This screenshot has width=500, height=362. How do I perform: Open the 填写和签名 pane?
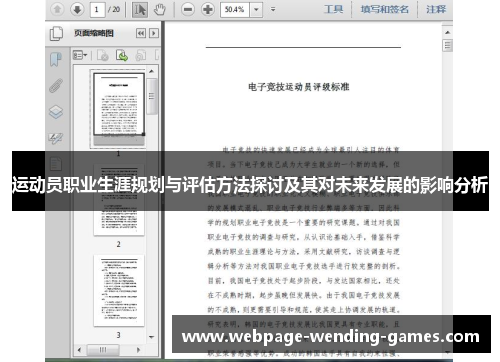tap(384, 9)
